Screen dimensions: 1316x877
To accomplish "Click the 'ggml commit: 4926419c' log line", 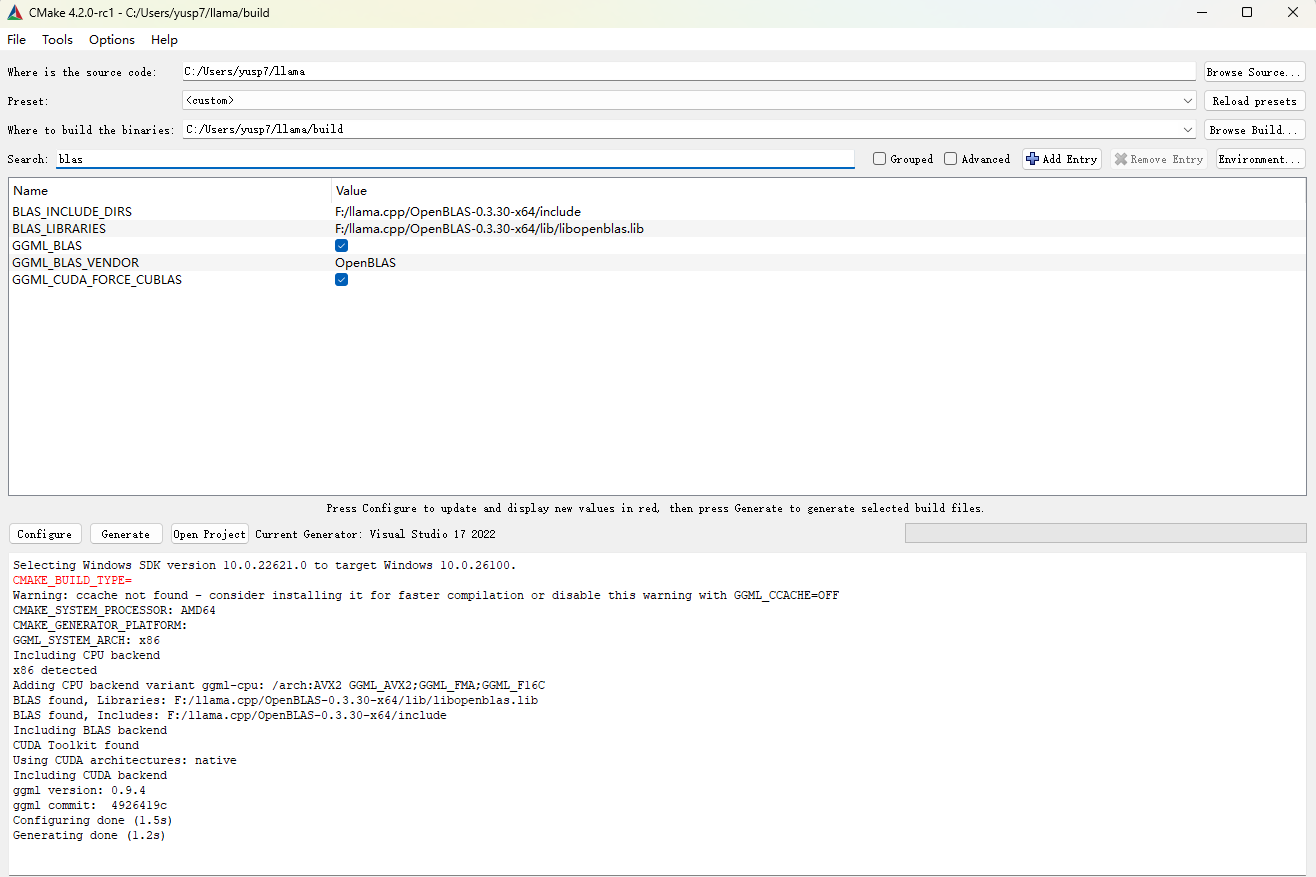I will [90, 805].
